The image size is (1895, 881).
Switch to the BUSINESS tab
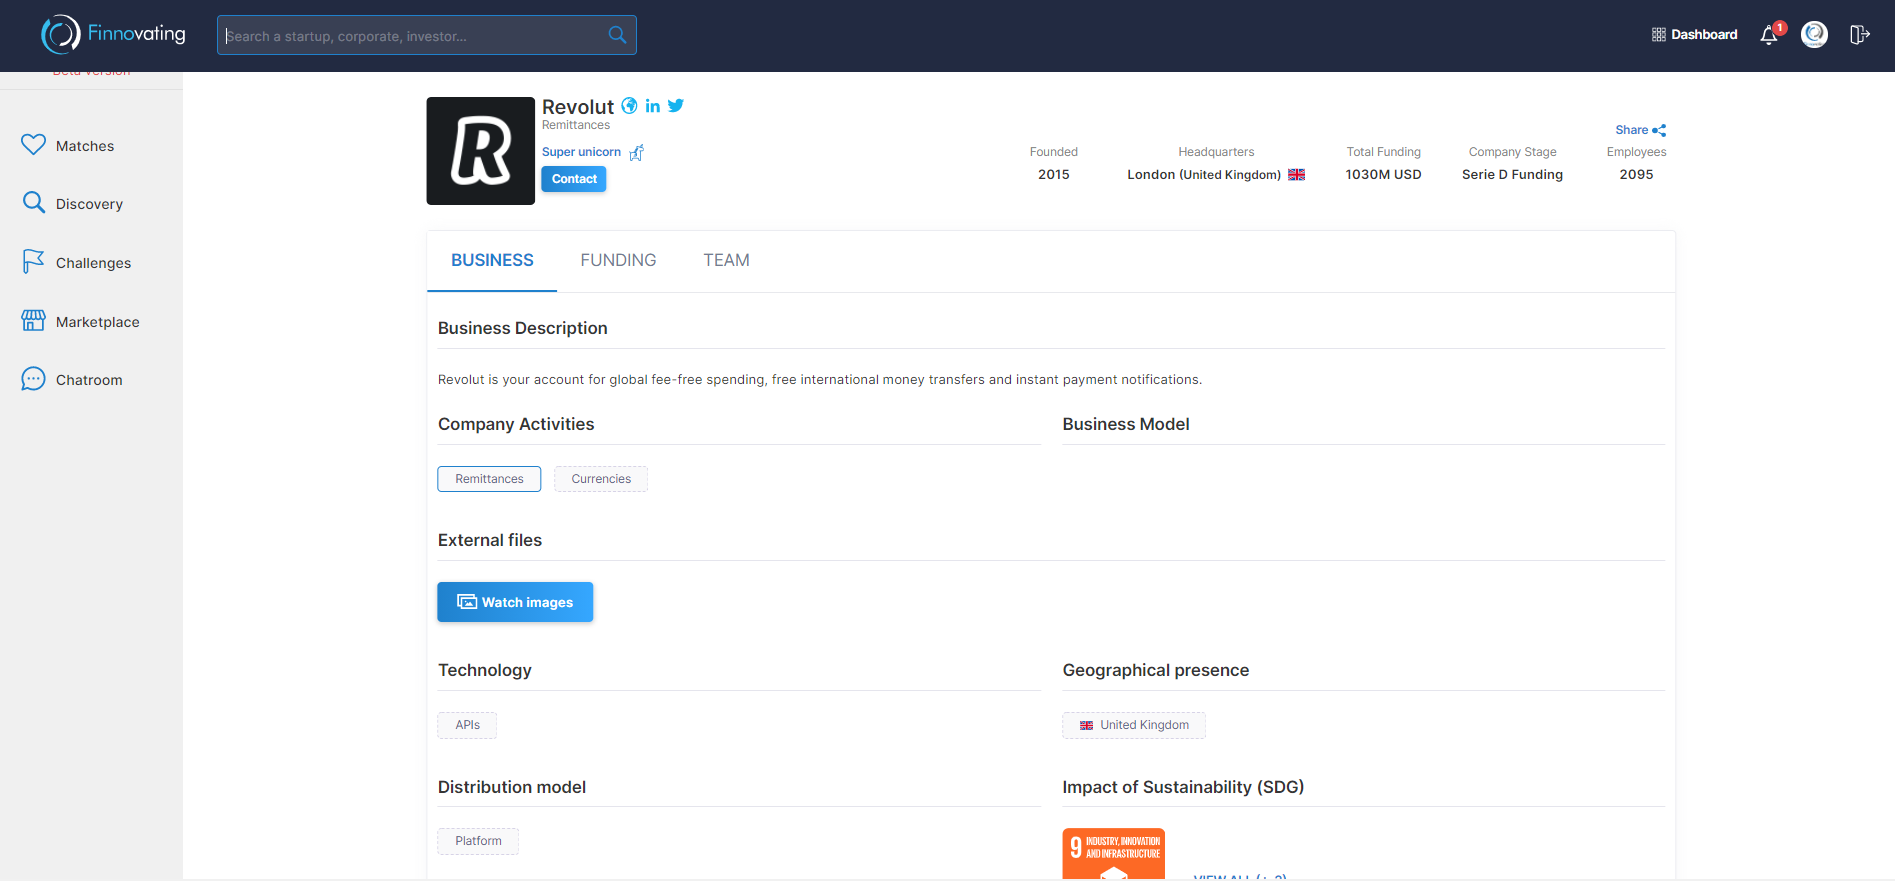point(492,261)
